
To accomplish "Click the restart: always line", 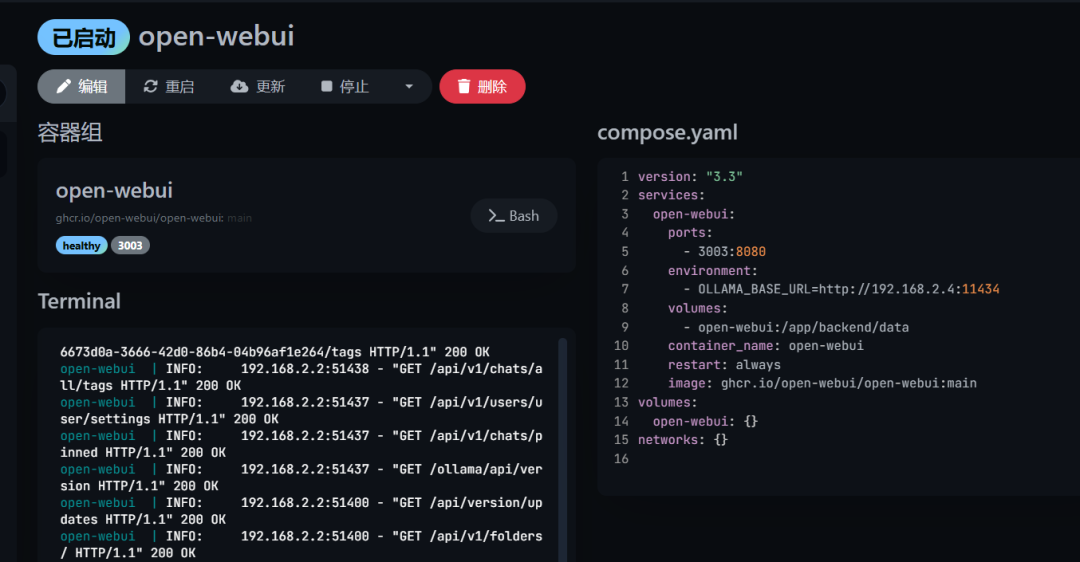I will pyautogui.click(x=725, y=365).
